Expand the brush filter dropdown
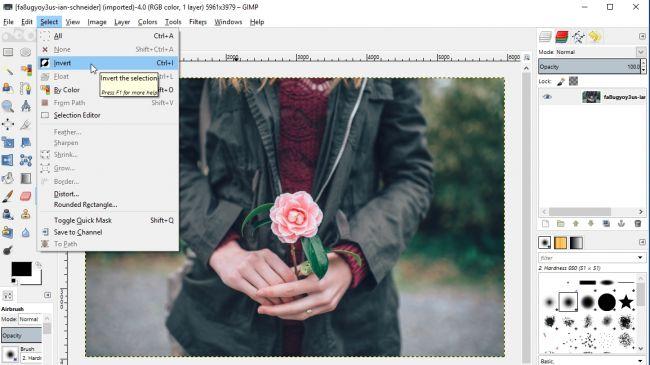This screenshot has height=365, width=650. pos(591,258)
